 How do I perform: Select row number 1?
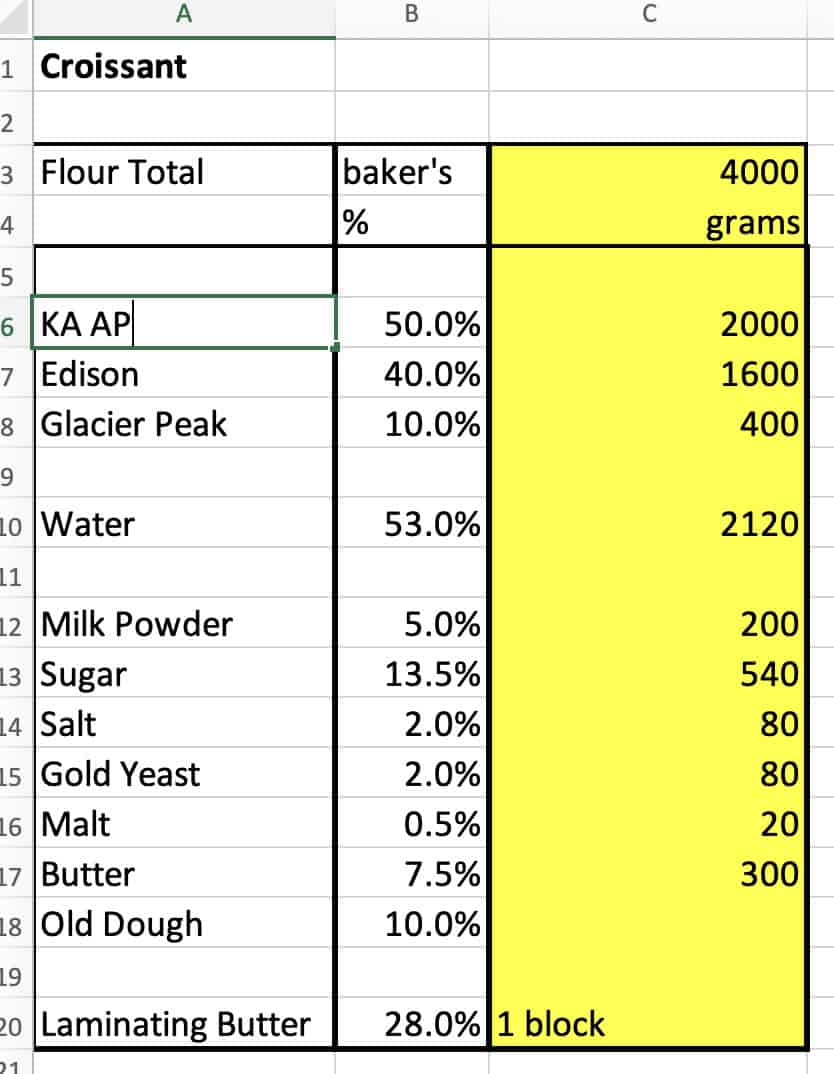point(15,65)
